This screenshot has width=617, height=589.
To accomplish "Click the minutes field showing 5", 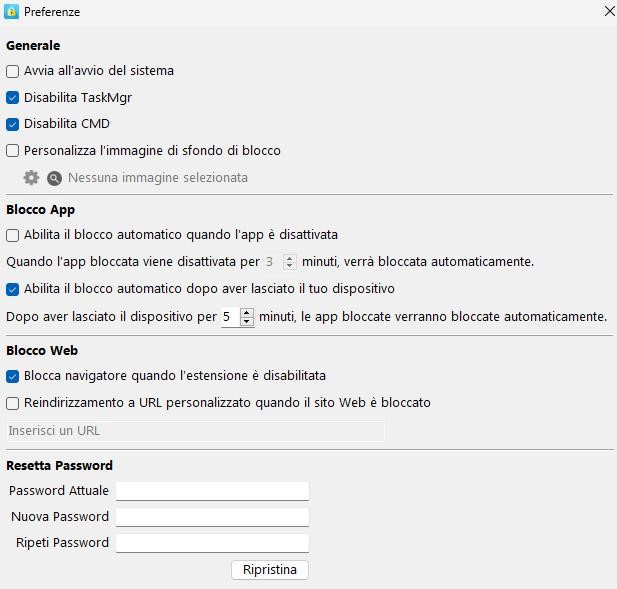I will click(x=229, y=317).
